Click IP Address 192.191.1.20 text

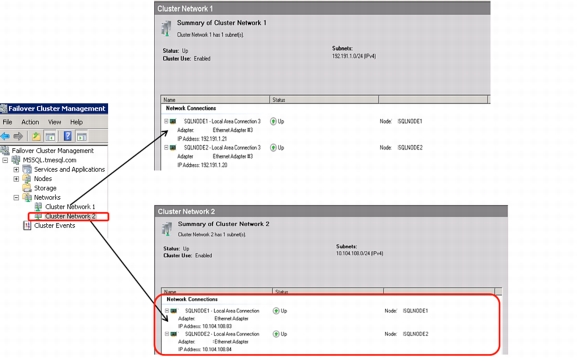coord(202,165)
